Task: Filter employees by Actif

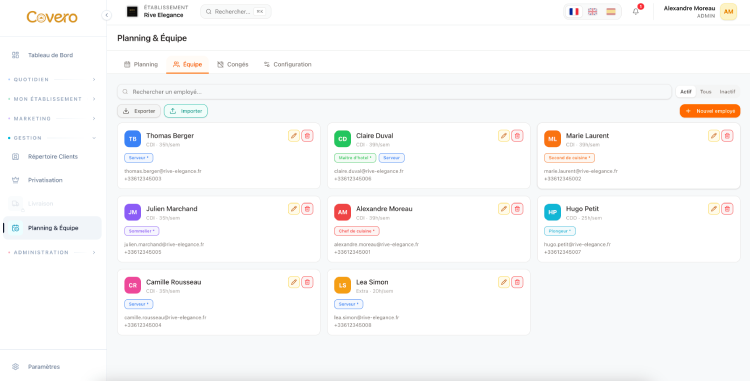Action: click(686, 92)
